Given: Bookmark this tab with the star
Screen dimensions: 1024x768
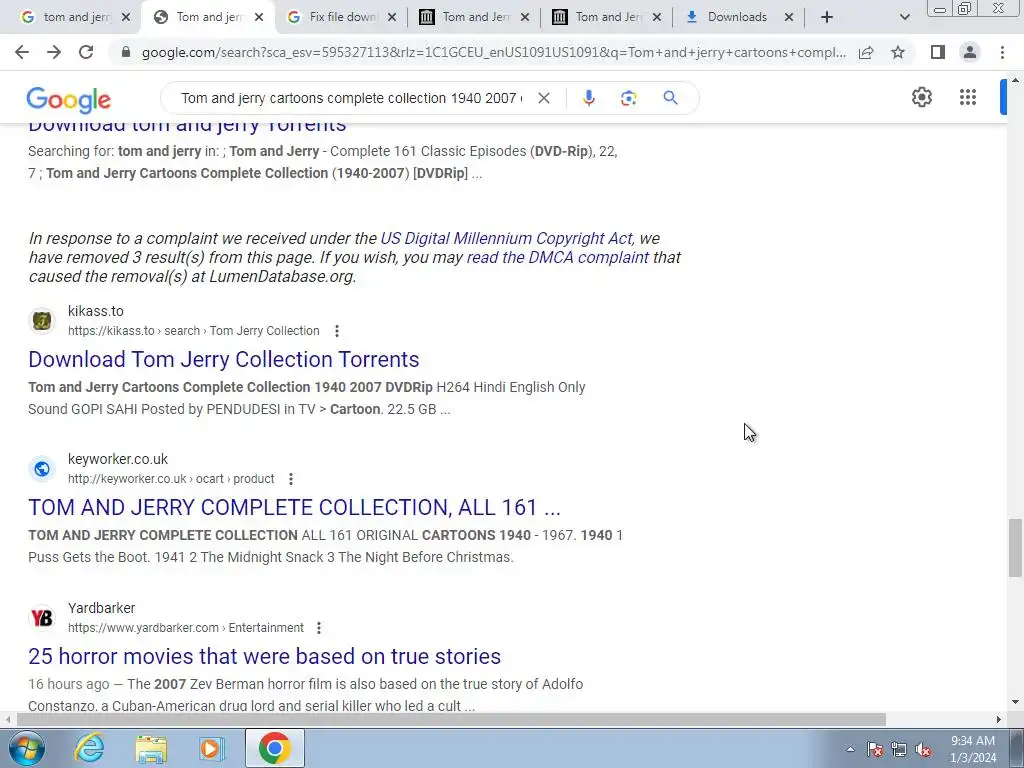Looking at the screenshot, I should [x=898, y=52].
